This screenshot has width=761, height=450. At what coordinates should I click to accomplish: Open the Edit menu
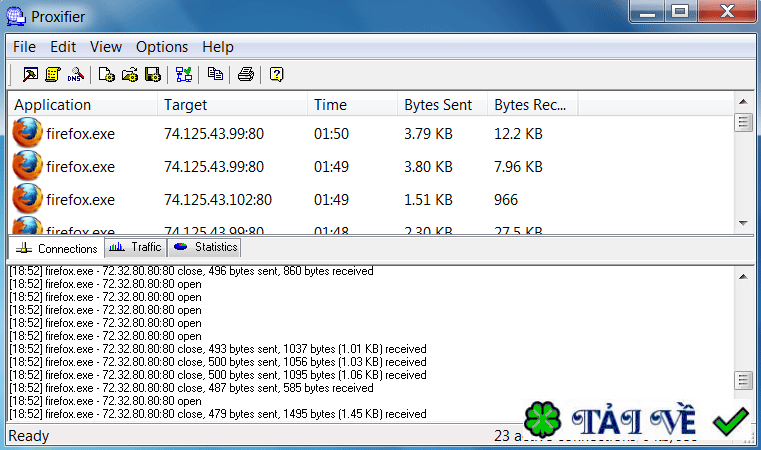pyautogui.click(x=63, y=47)
